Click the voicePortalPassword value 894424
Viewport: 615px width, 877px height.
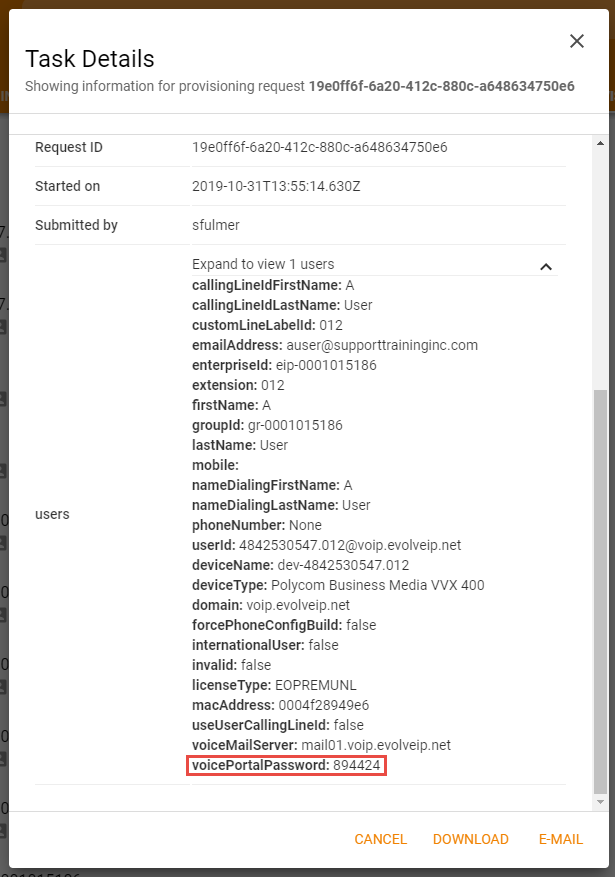coord(356,765)
